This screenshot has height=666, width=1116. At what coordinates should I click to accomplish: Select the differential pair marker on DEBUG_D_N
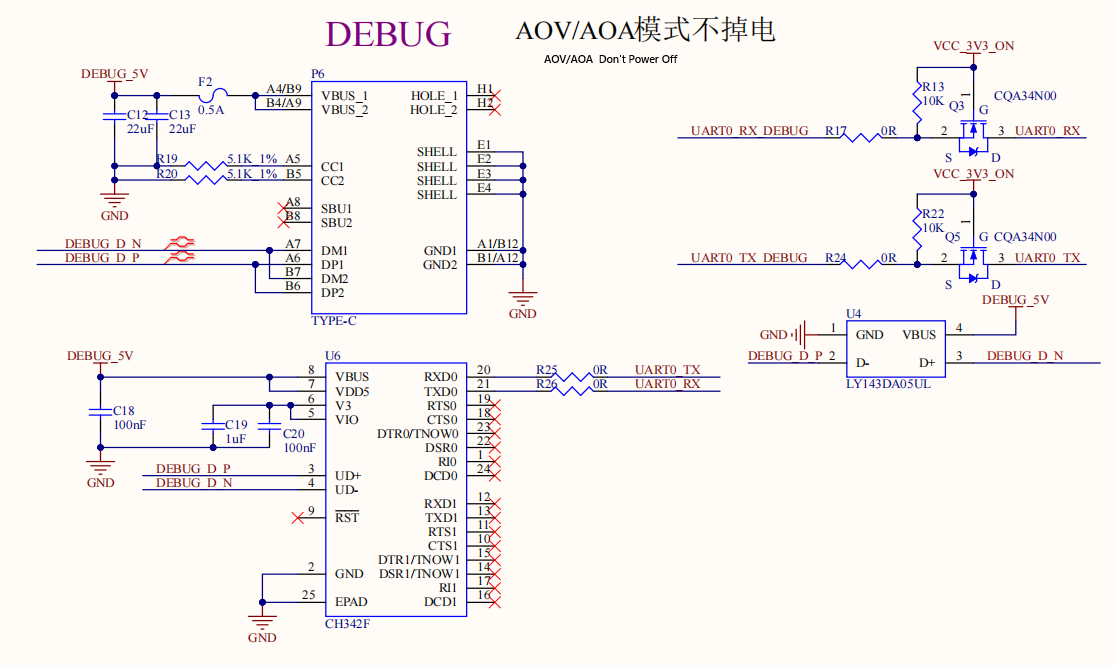pyautogui.click(x=179, y=243)
